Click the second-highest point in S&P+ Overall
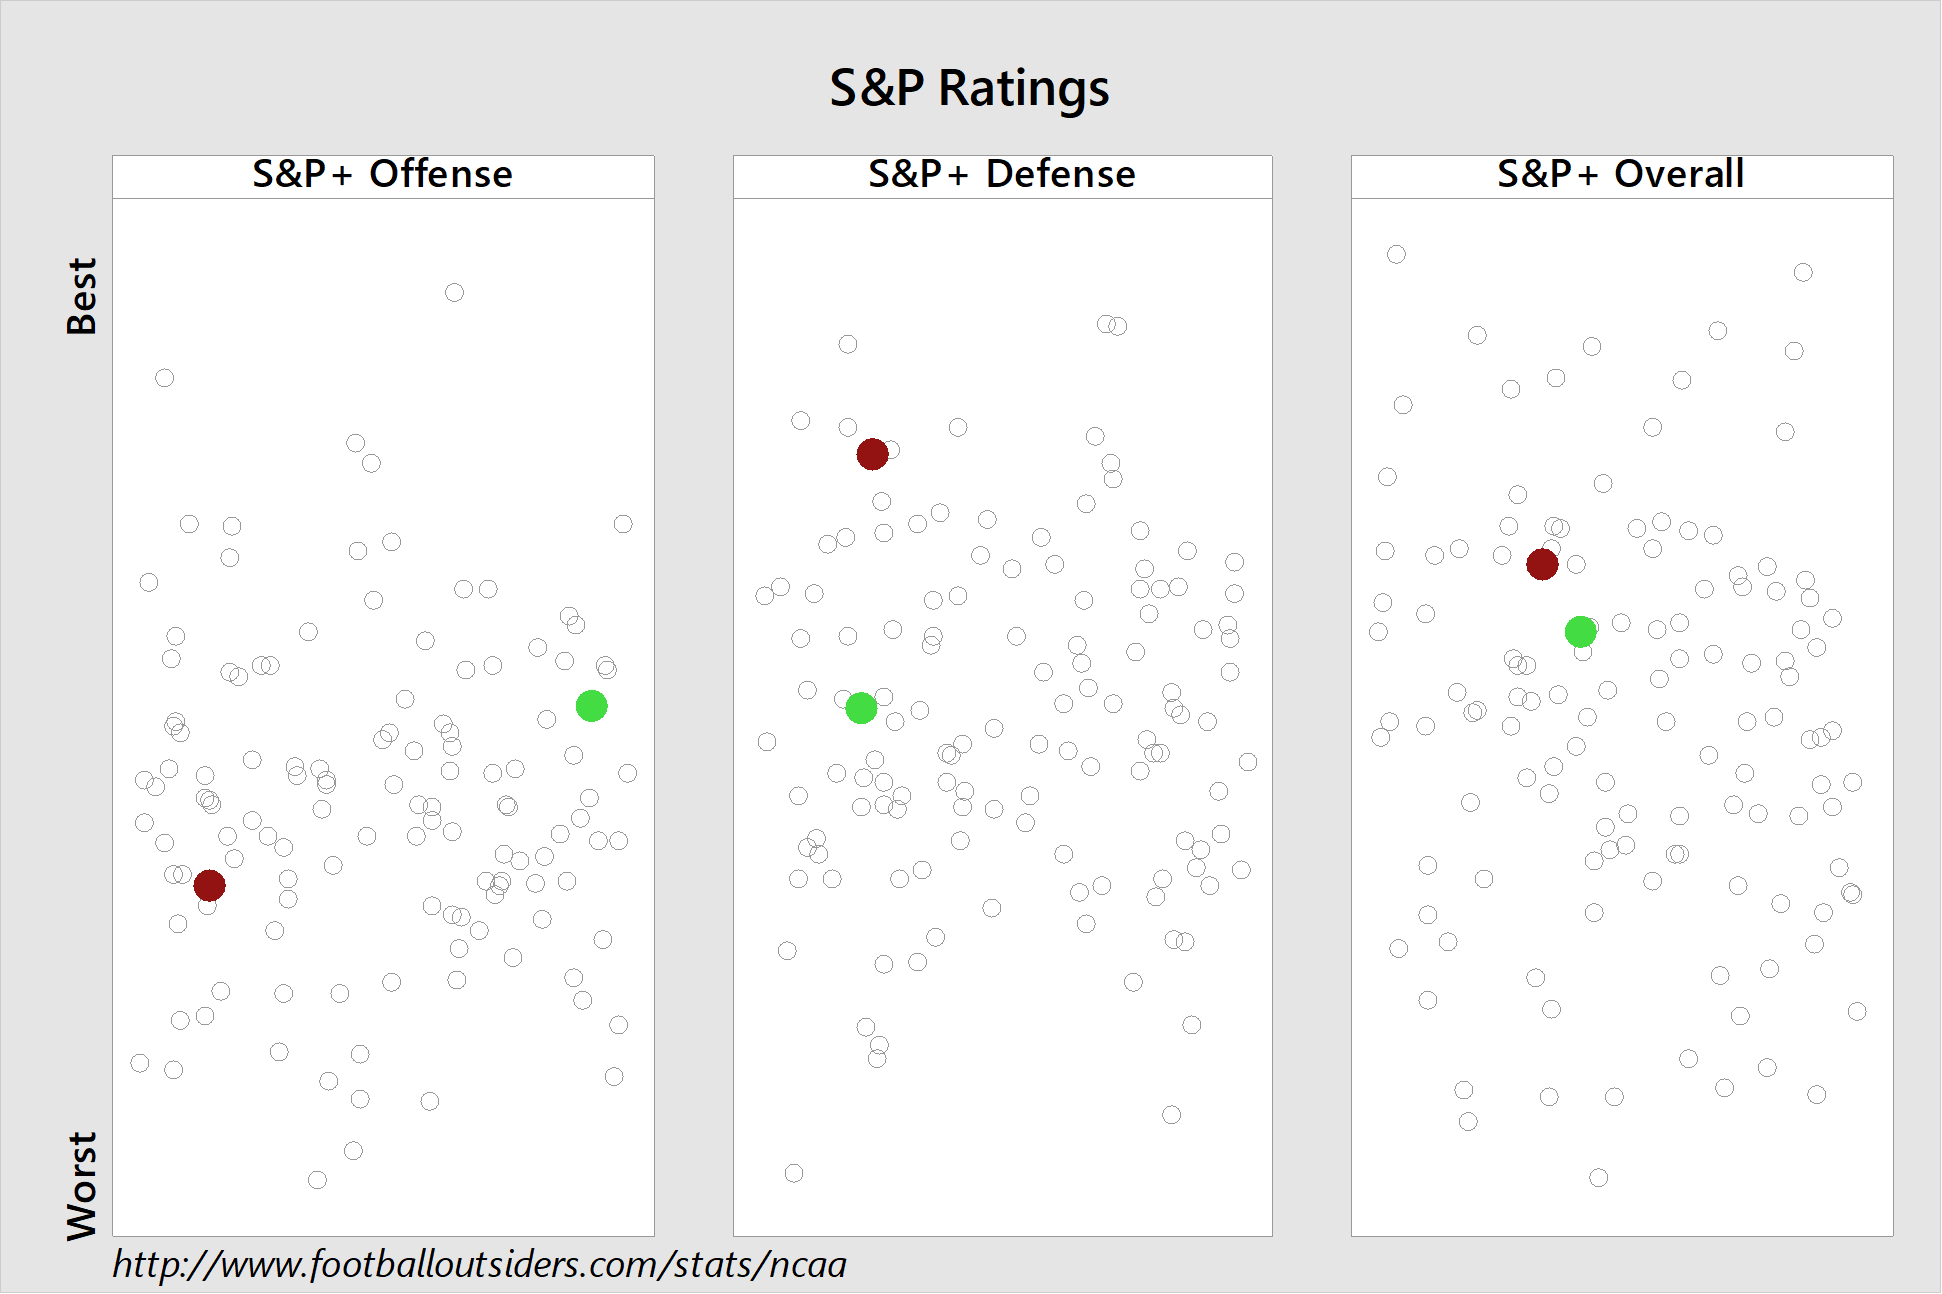The height and width of the screenshot is (1294, 1942). (x=1803, y=272)
